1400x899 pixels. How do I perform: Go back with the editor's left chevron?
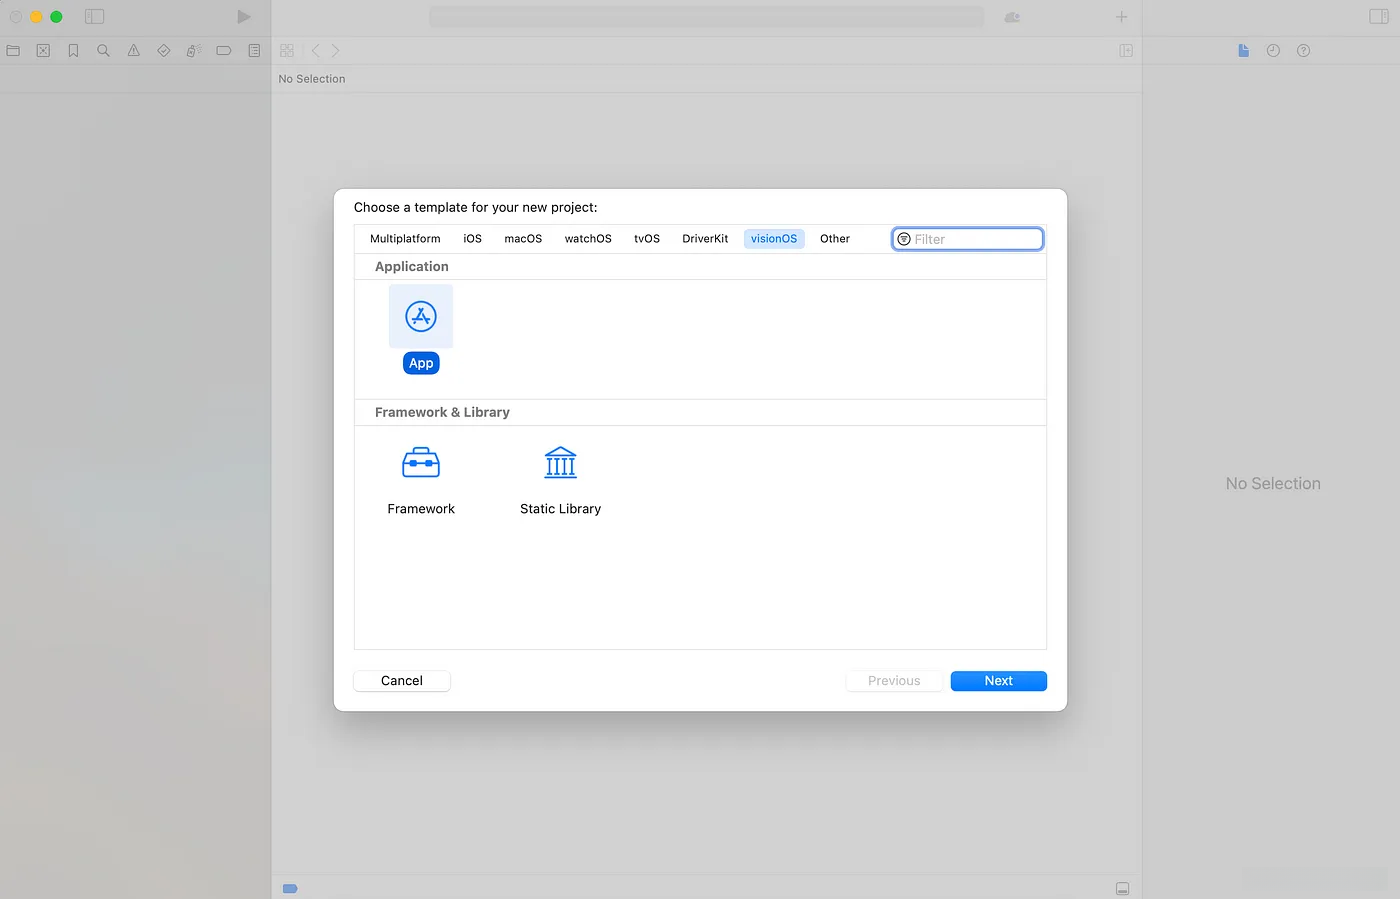point(315,50)
